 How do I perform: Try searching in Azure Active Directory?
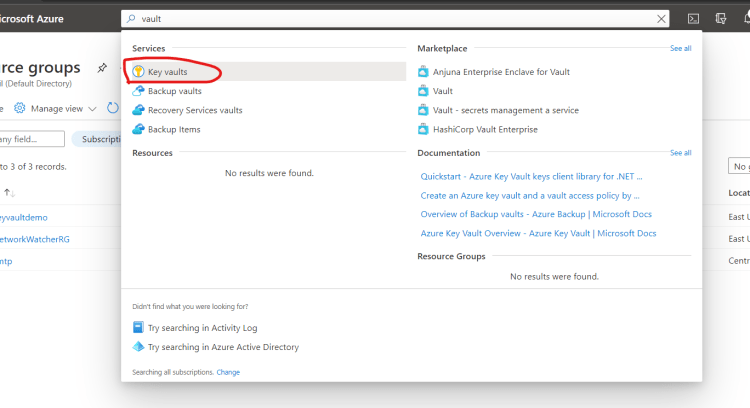[x=223, y=347]
